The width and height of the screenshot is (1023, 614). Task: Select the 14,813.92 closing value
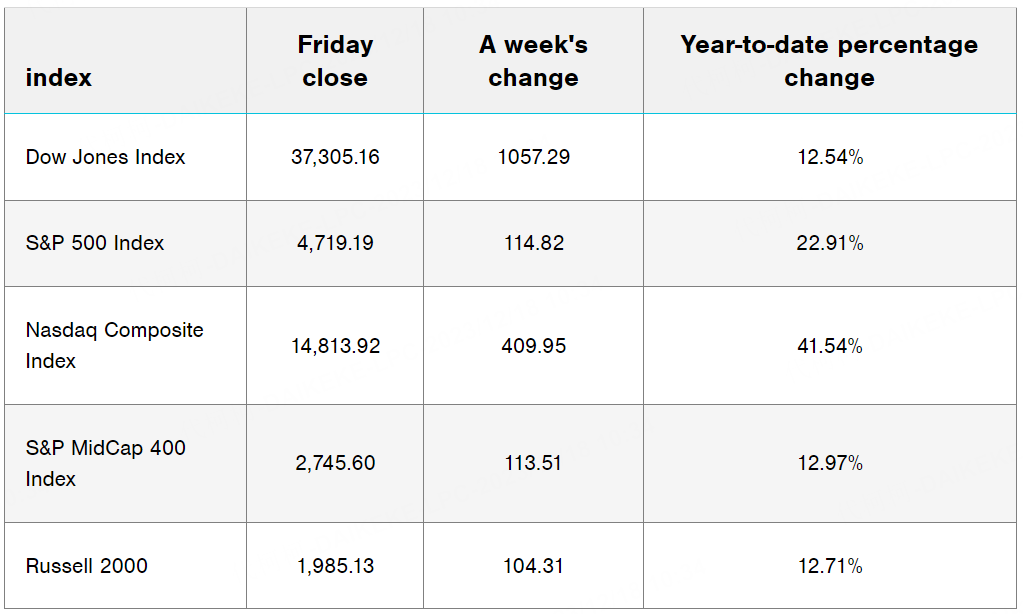pos(335,346)
